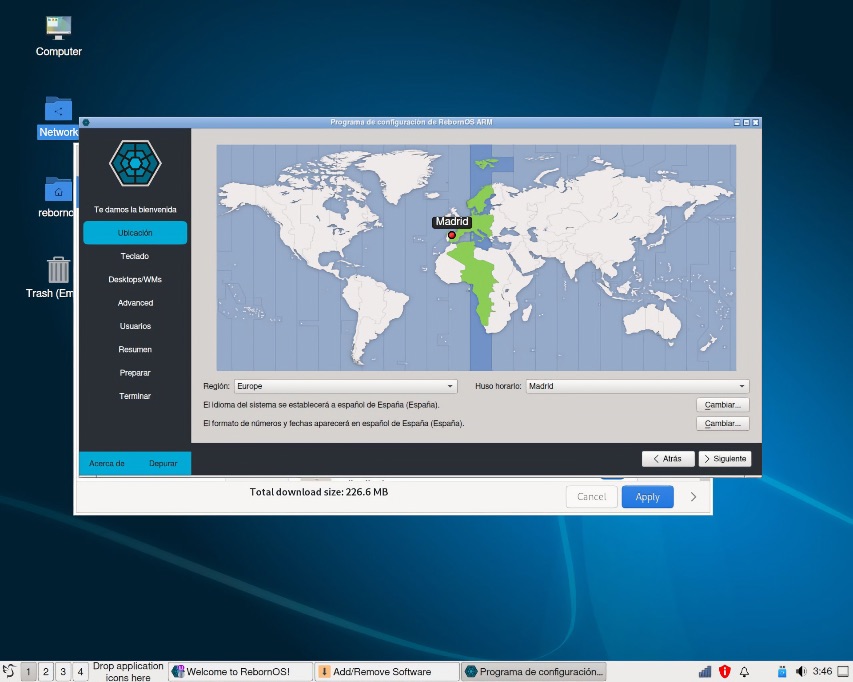853x682 pixels.
Task: Switch to workspace 3
Action: (63, 672)
